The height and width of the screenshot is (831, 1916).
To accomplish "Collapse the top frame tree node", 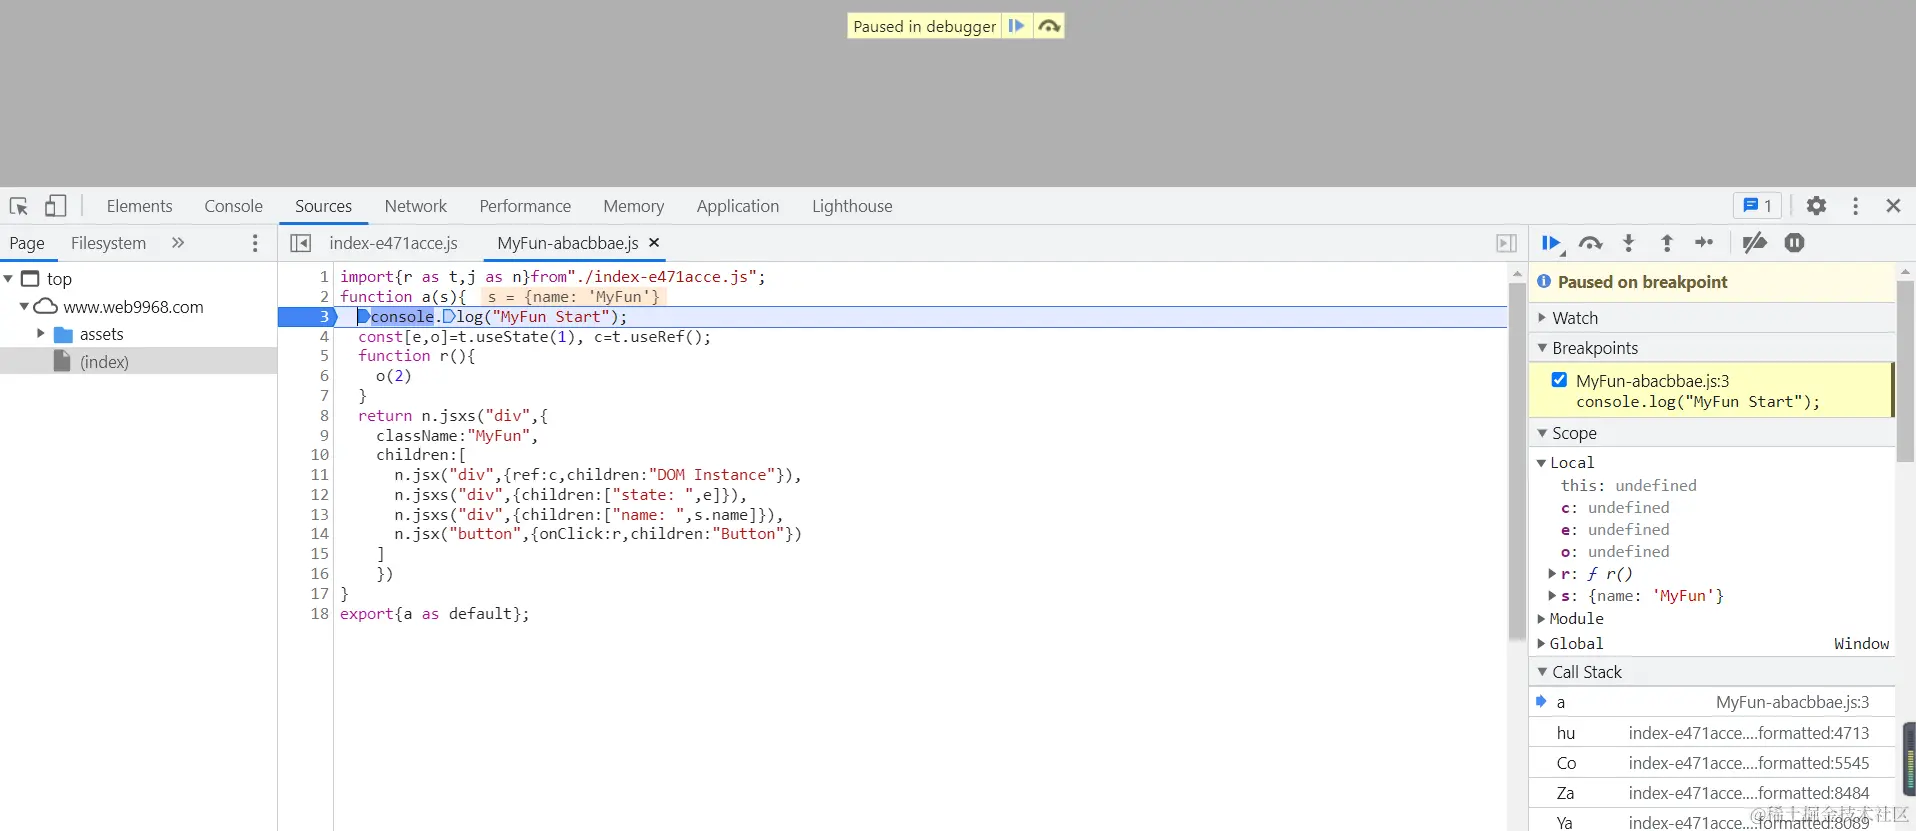I will coord(8,279).
